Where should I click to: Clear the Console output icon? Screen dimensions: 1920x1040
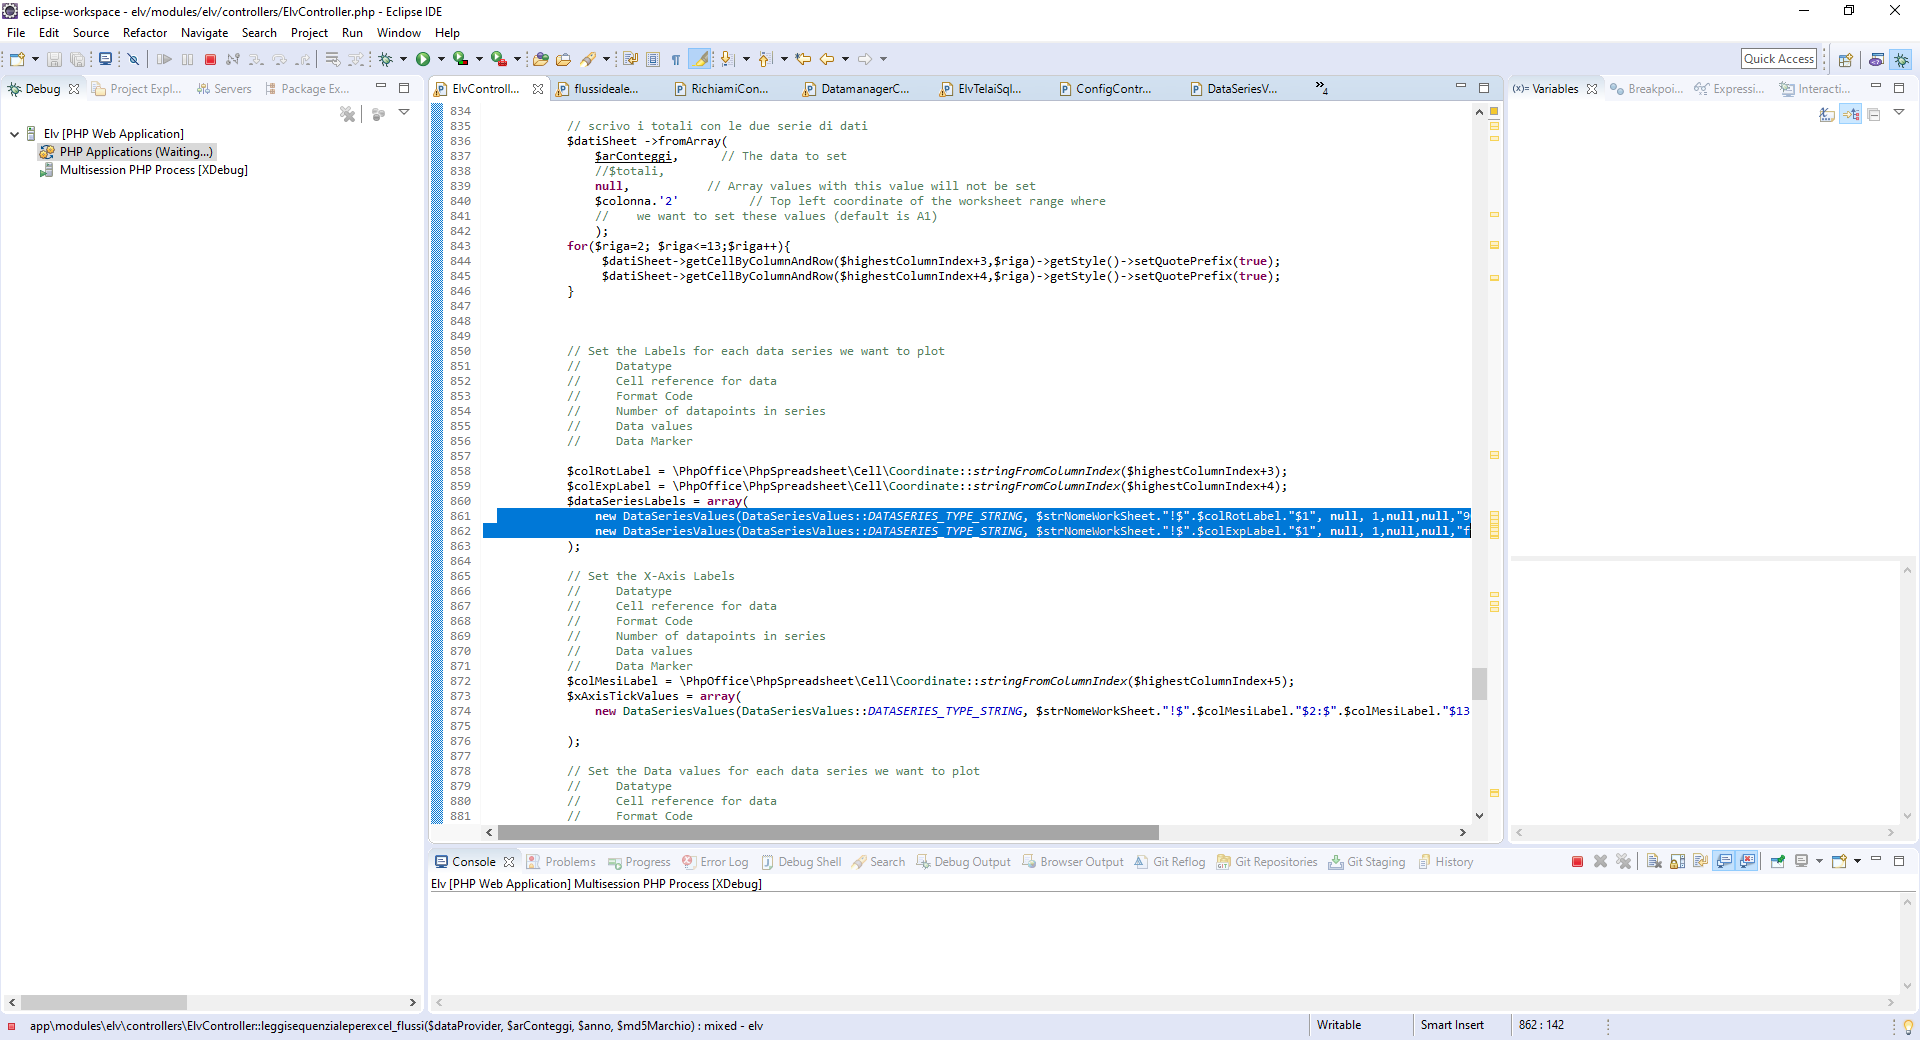click(x=1652, y=861)
